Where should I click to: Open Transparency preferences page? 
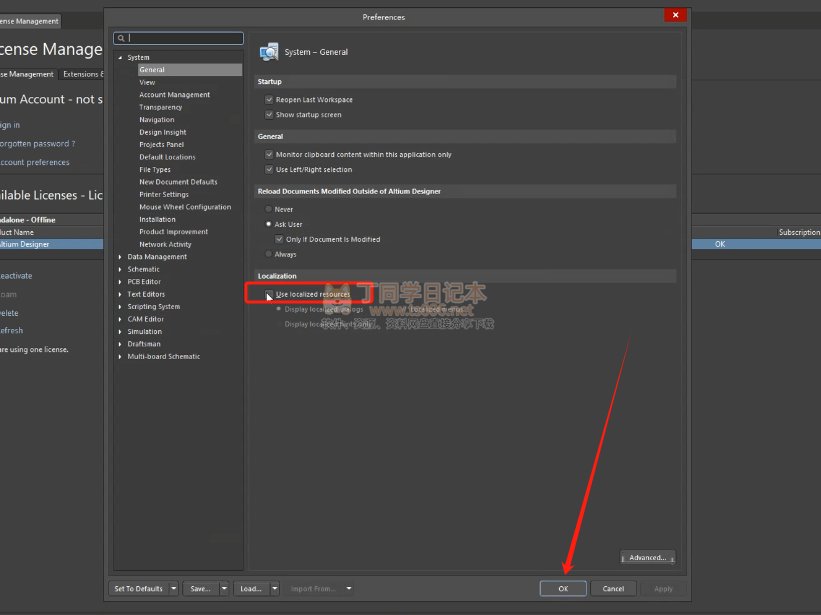(161, 107)
